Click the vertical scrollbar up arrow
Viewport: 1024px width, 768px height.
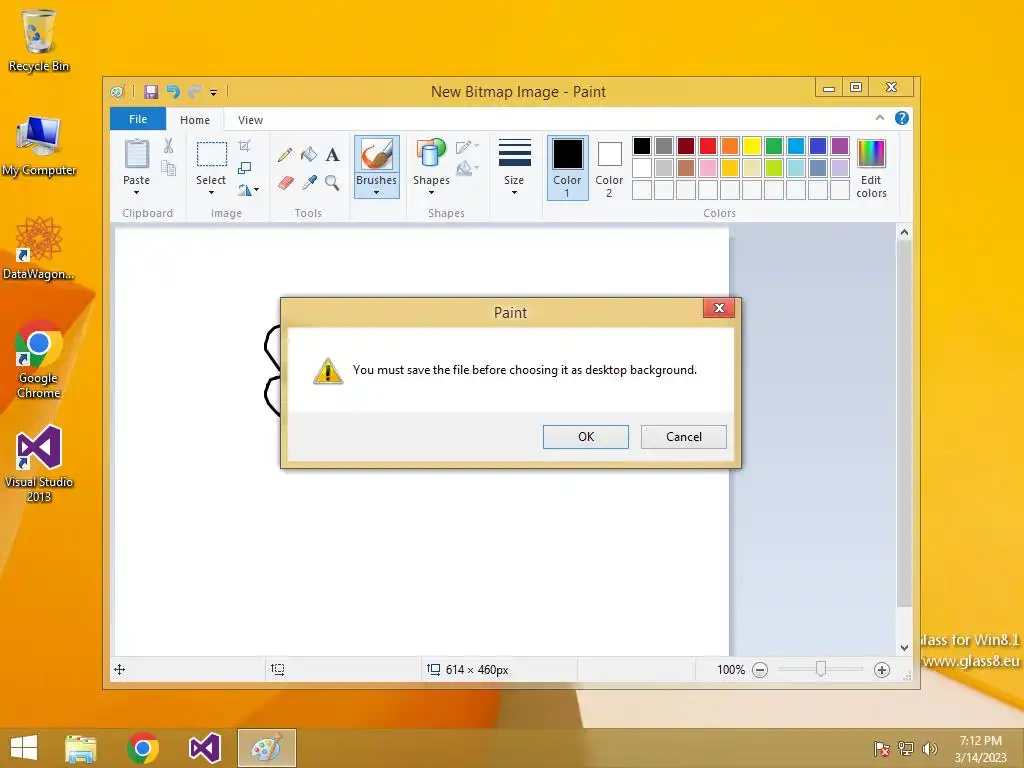click(x=904, y=232)
